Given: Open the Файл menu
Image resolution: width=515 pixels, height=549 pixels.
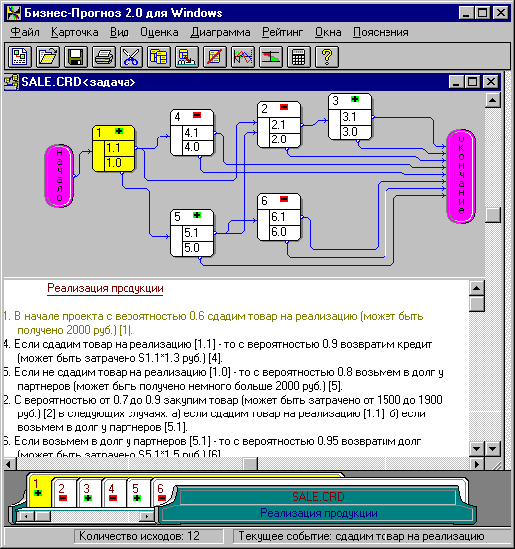Looking at the screenshot, I should point(25,32).
